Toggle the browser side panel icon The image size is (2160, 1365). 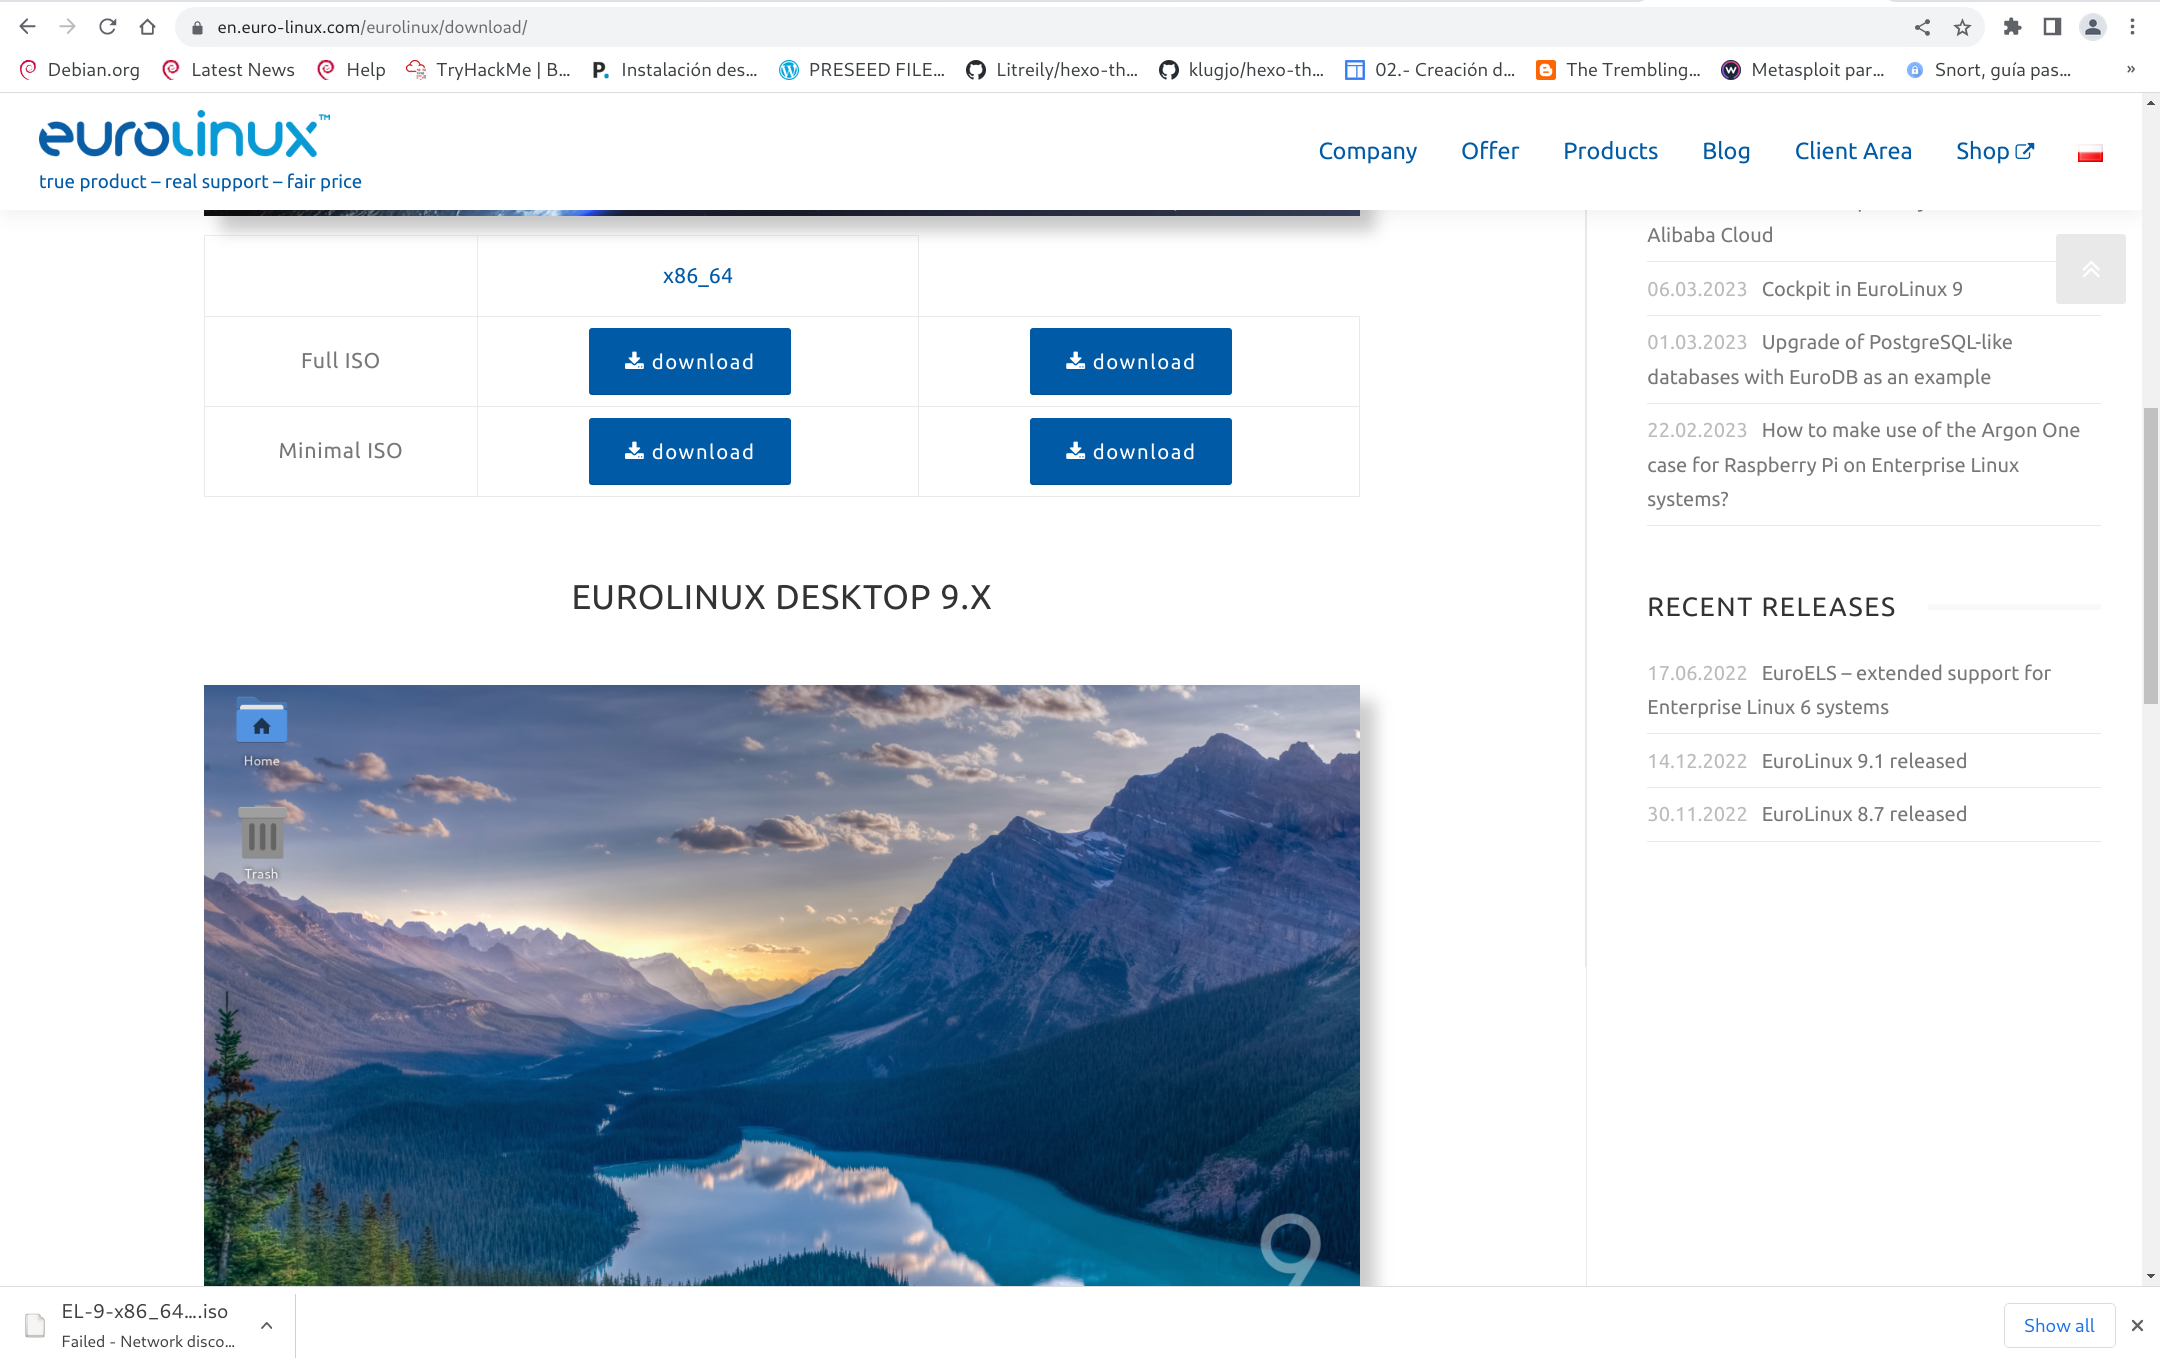click(2052, 27)
